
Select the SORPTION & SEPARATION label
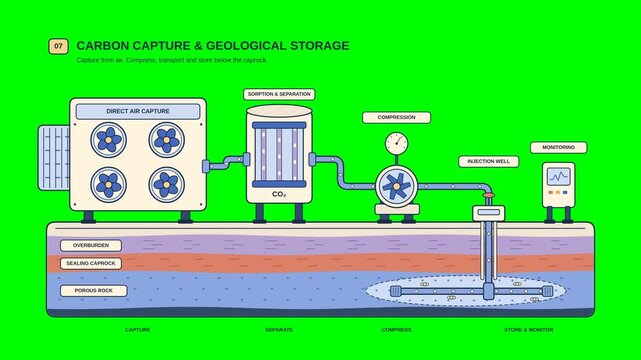pos(279,94)
